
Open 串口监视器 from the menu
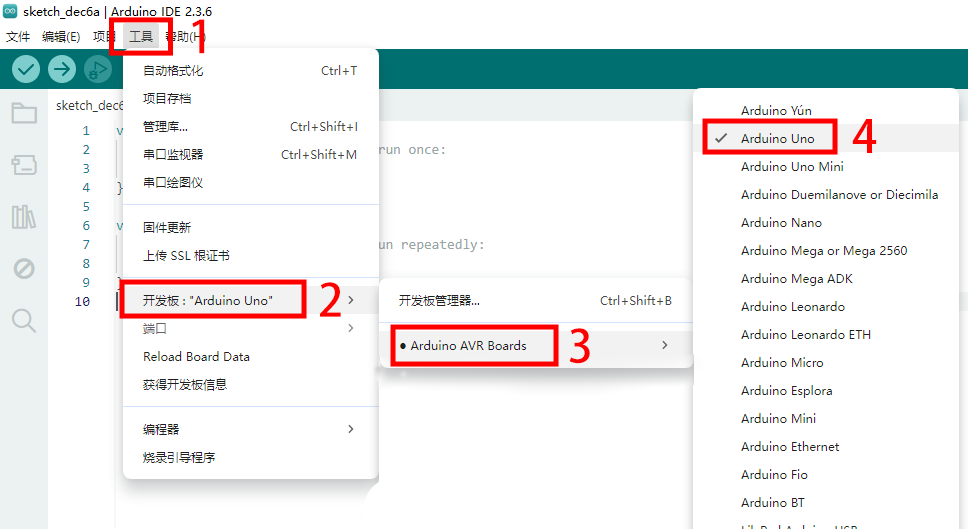click(x=251, y=154)
